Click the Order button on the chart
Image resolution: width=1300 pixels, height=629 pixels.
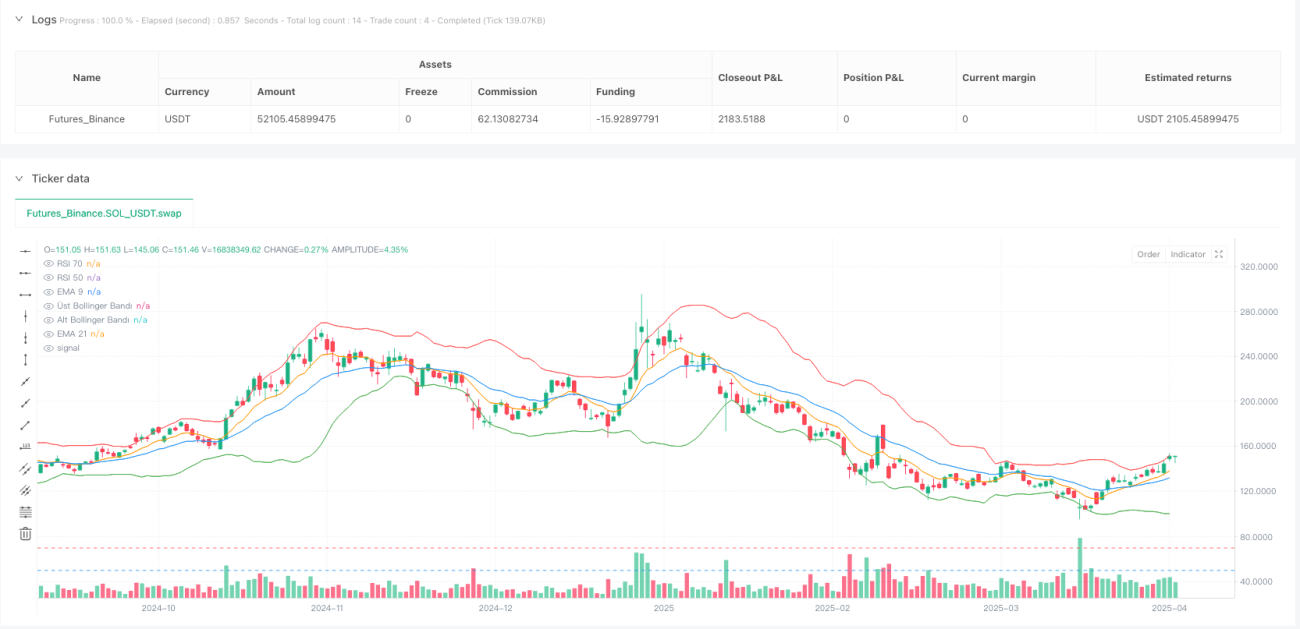pos(1148,254)
